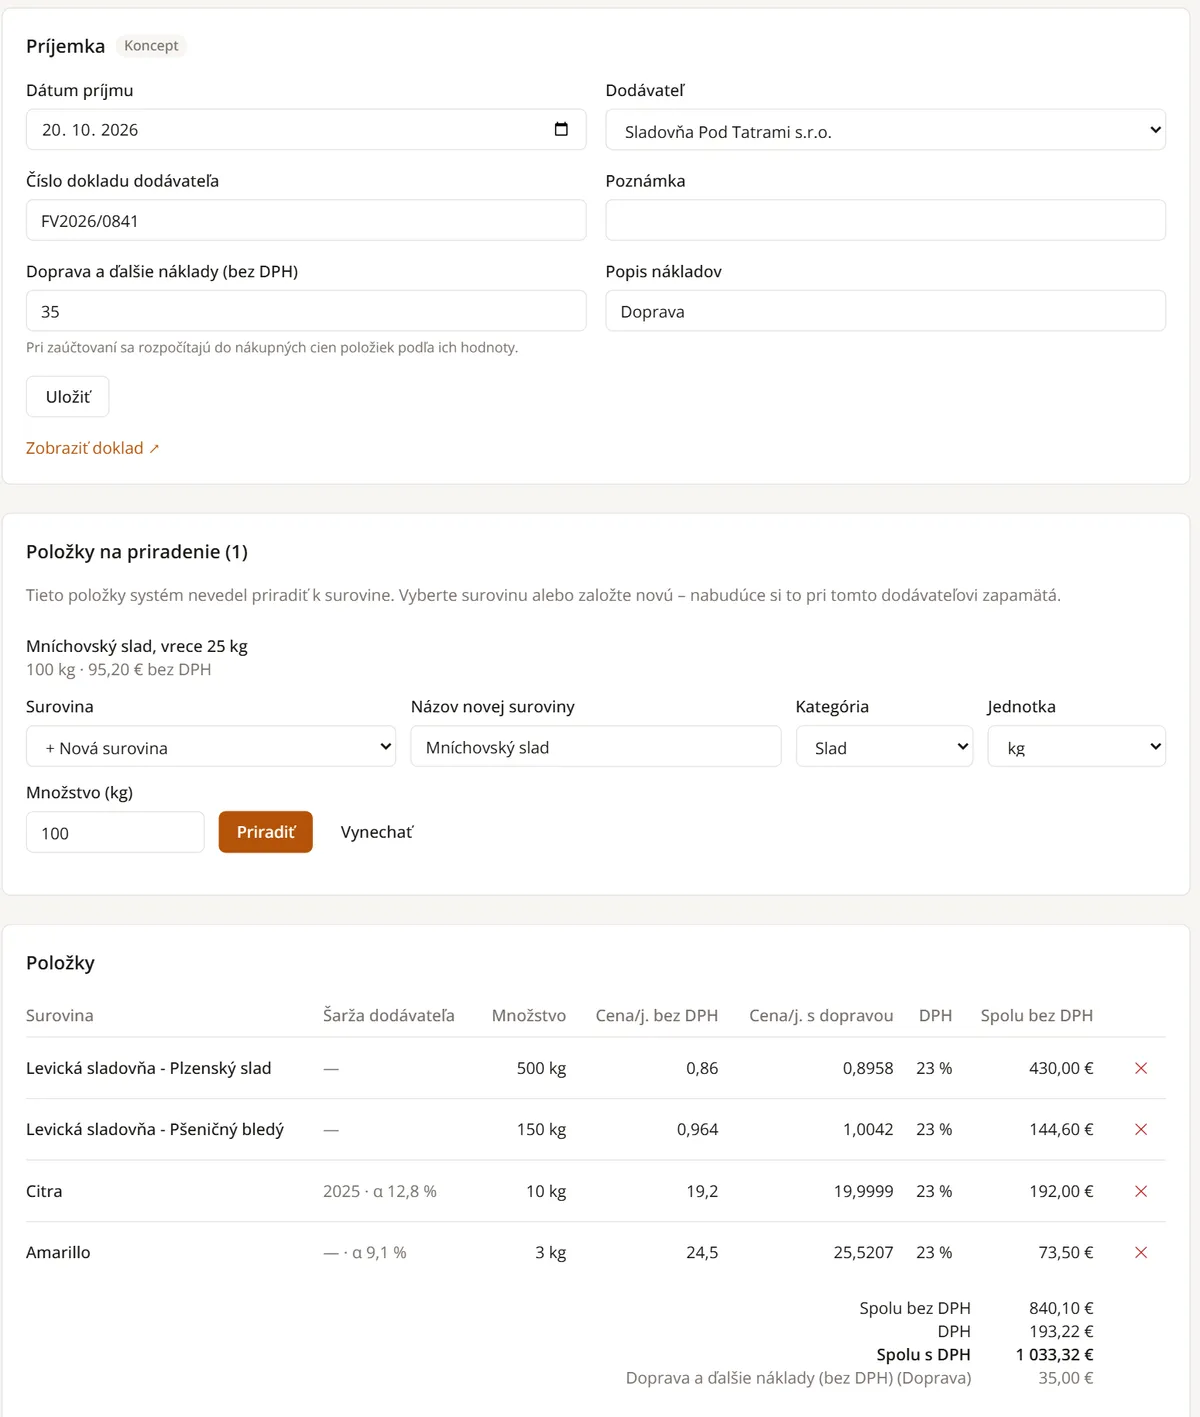Click the DPH amount 193,22 €
Viewport: 1200px width, 1417px height.
[1061, 1331]
